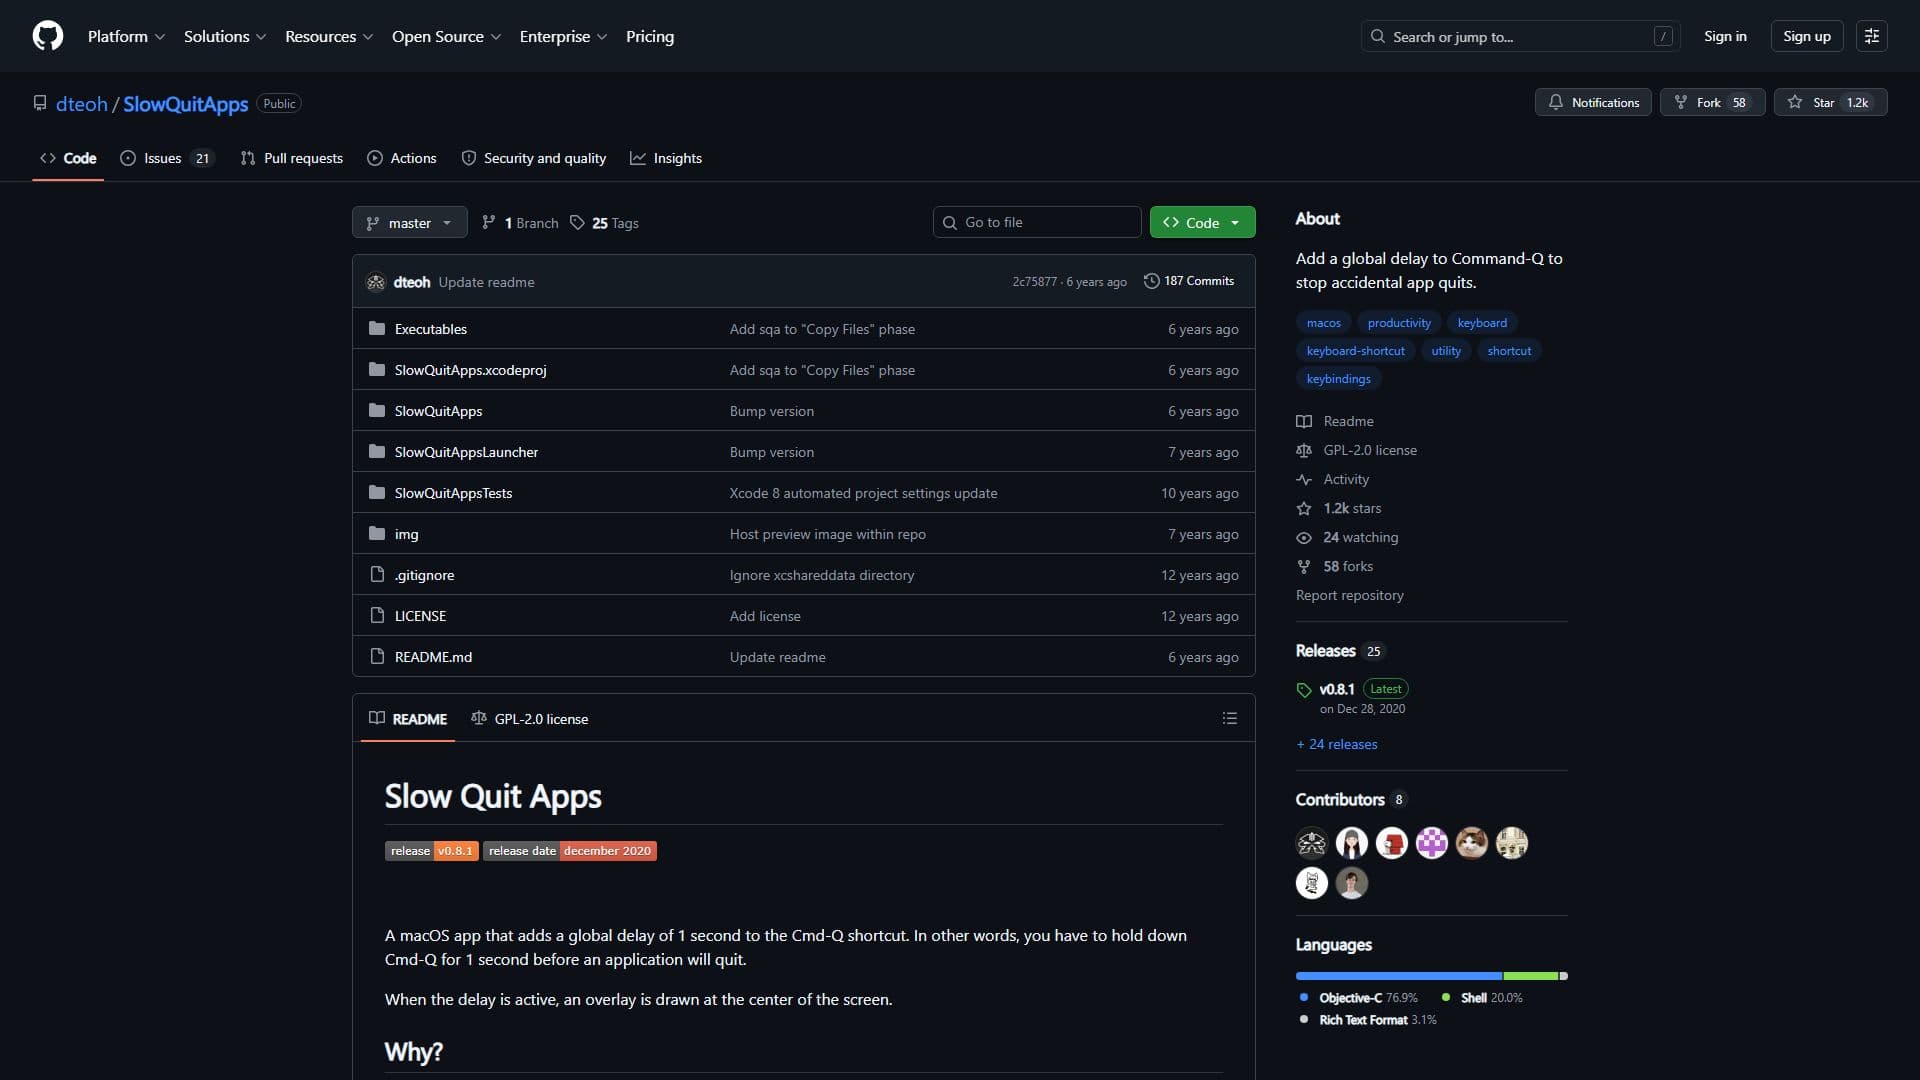1920x1080 pixels.
Task: Switch to the Actions tab
Action: tap(402, 158)
